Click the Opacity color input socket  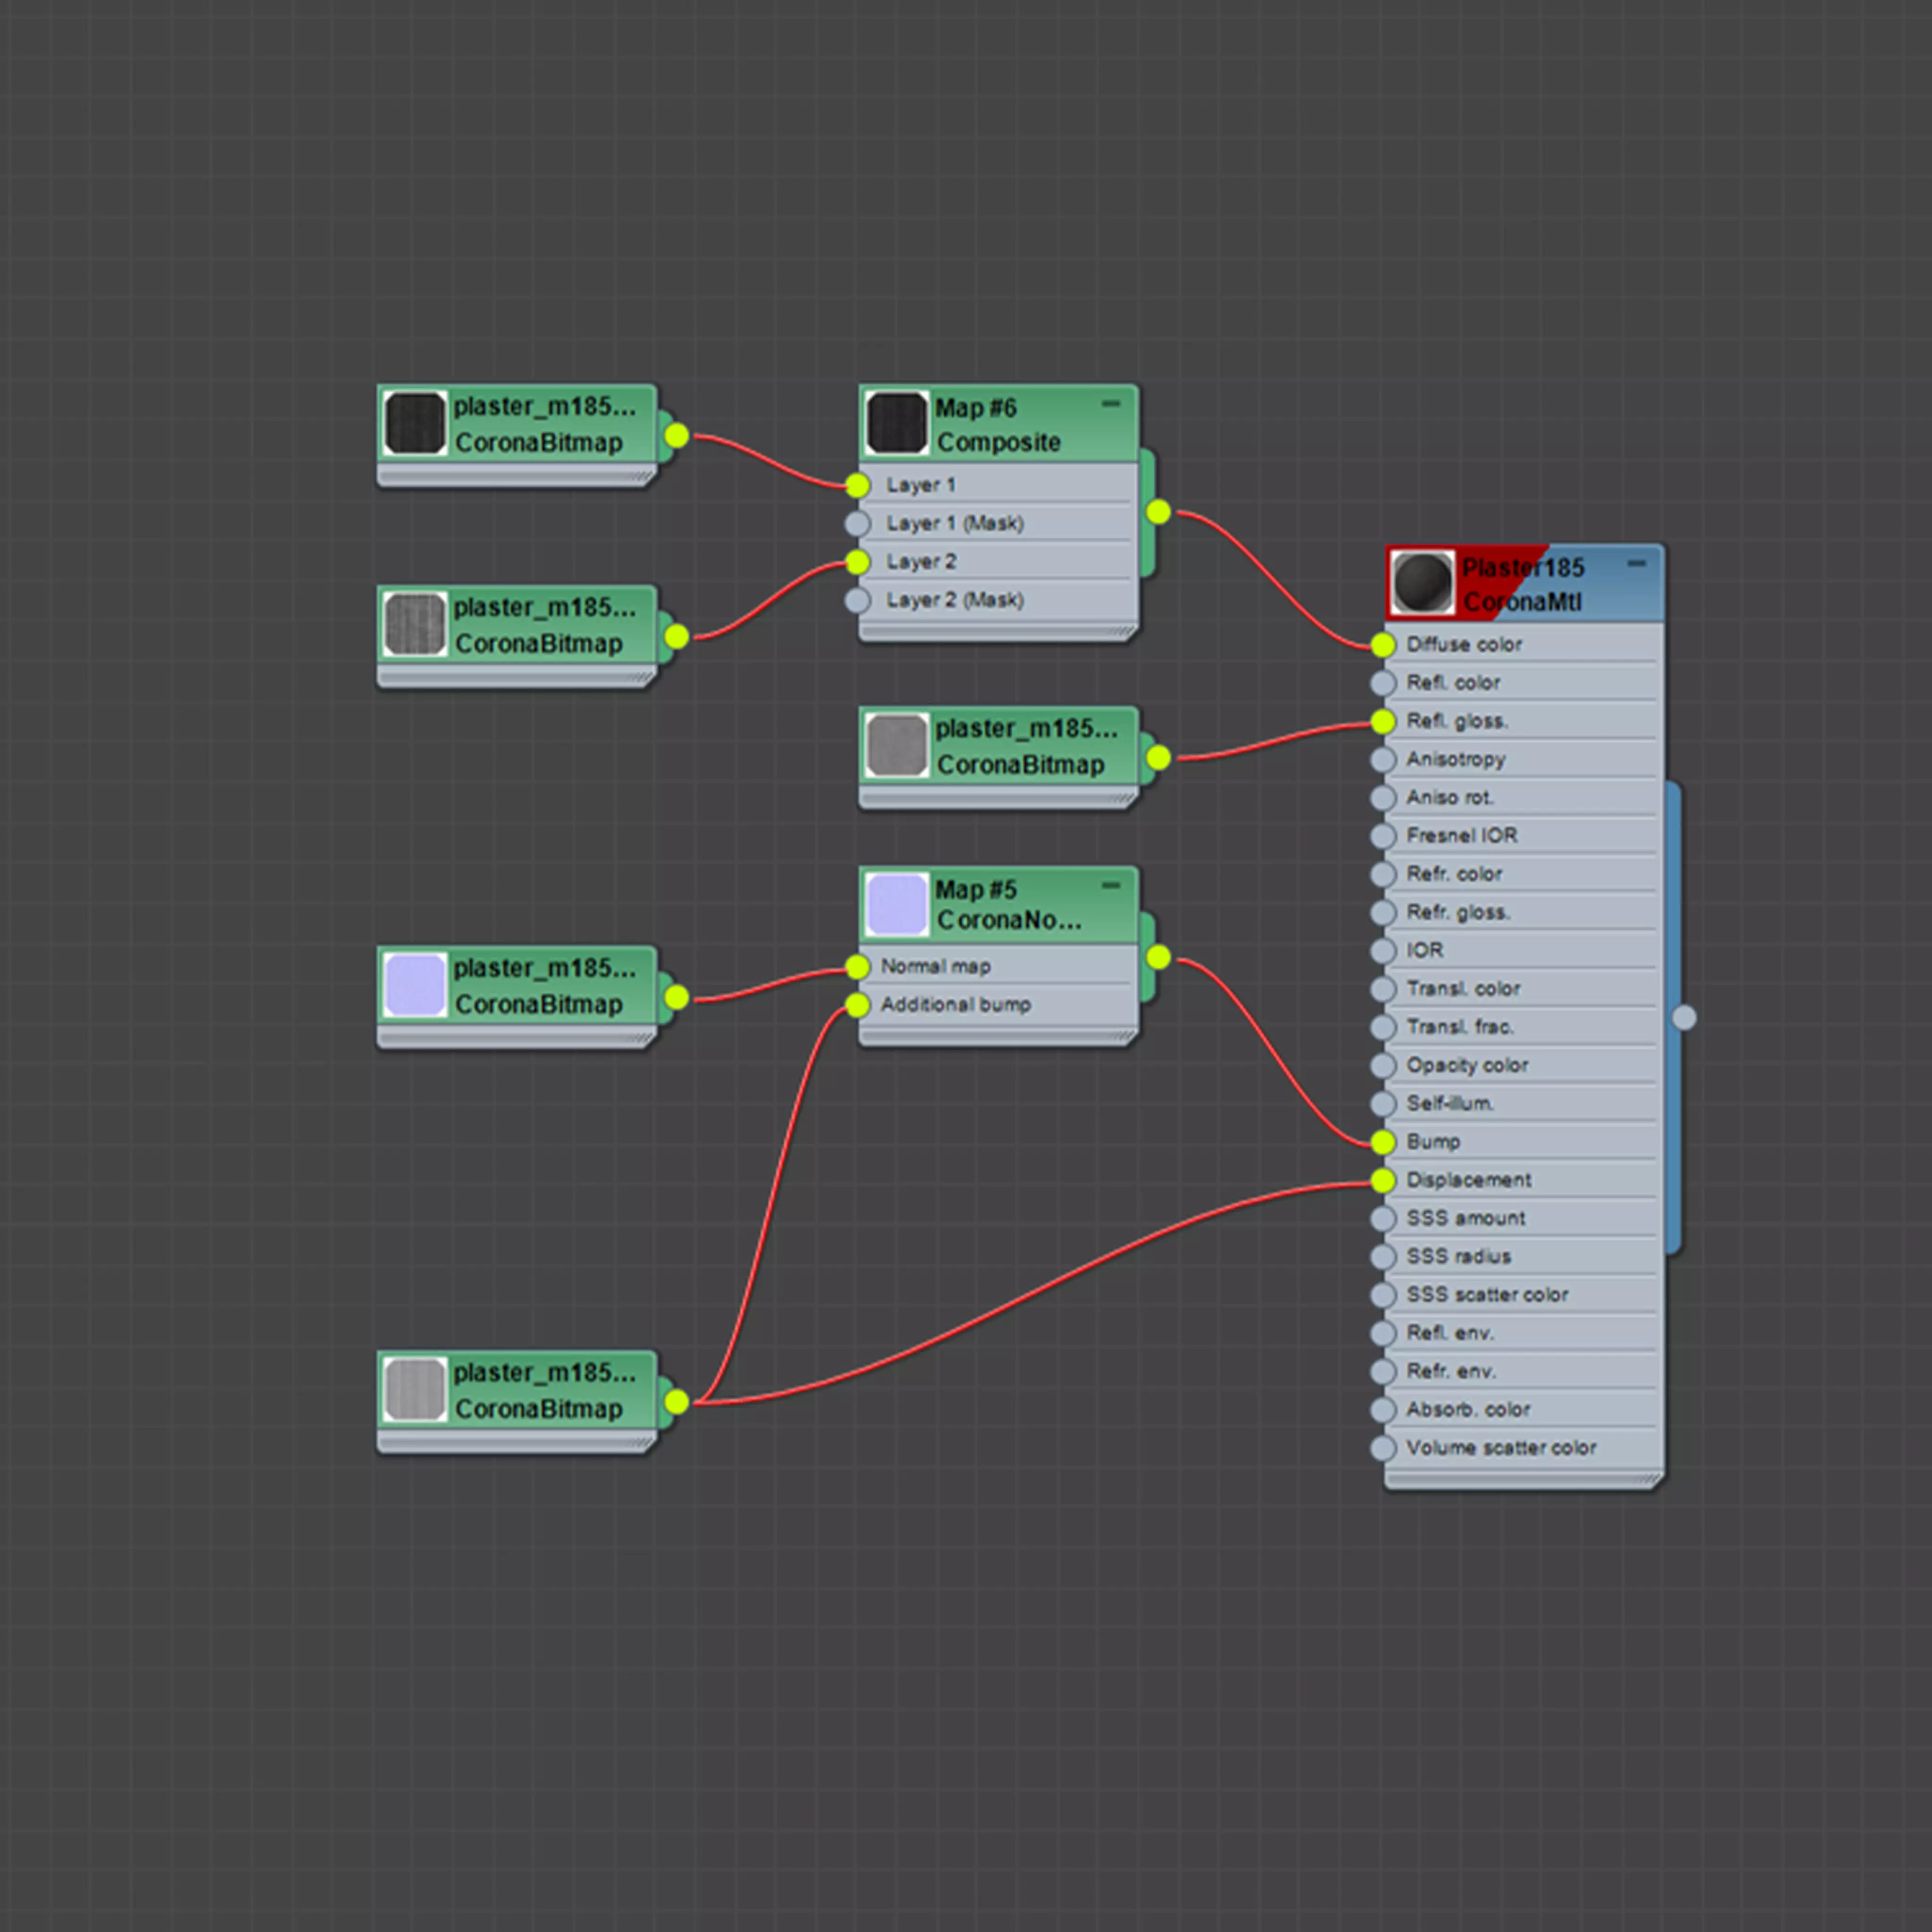[1383, 1066]
